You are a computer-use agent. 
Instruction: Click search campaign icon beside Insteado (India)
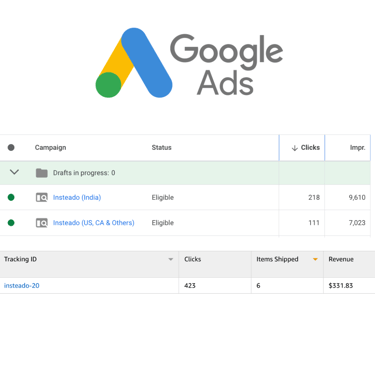(42, 197)
